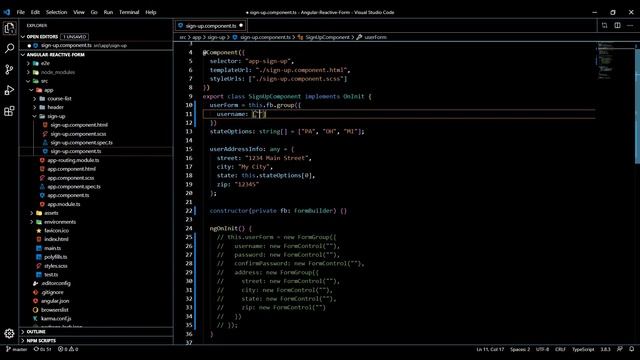Open app.module.ts file
Image resolution: width=640 pixels, height=360 pixels.
(x=64, y=204)
